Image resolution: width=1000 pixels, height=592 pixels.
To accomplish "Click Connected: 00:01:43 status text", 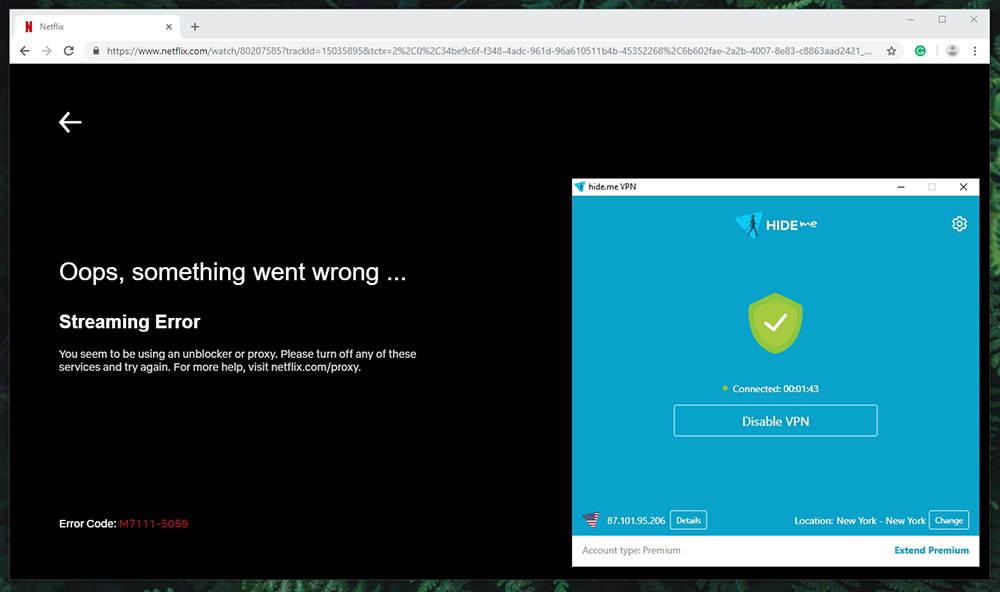I will (775, 388).
